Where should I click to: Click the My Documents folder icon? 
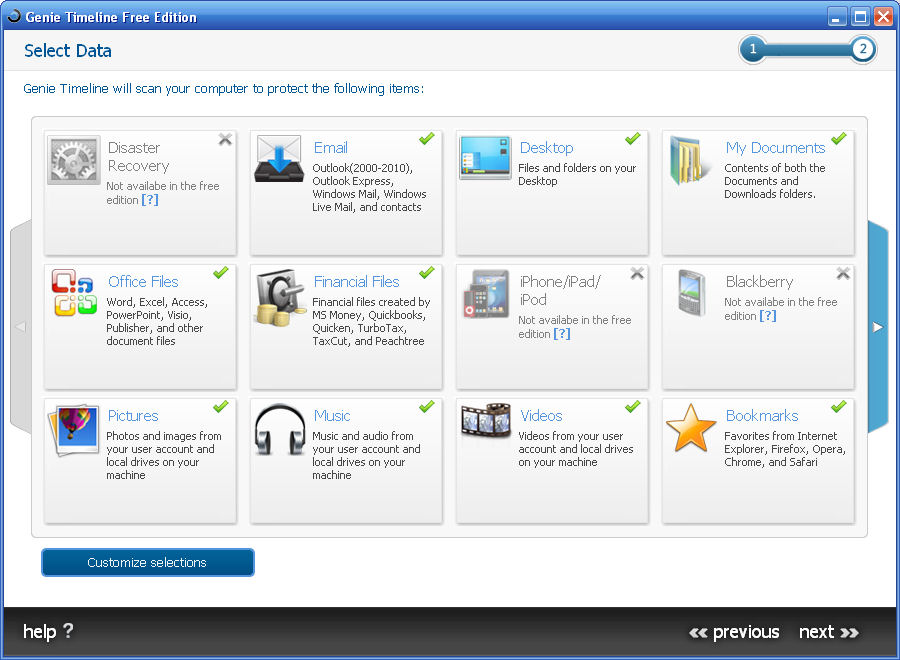click(689, 160)
